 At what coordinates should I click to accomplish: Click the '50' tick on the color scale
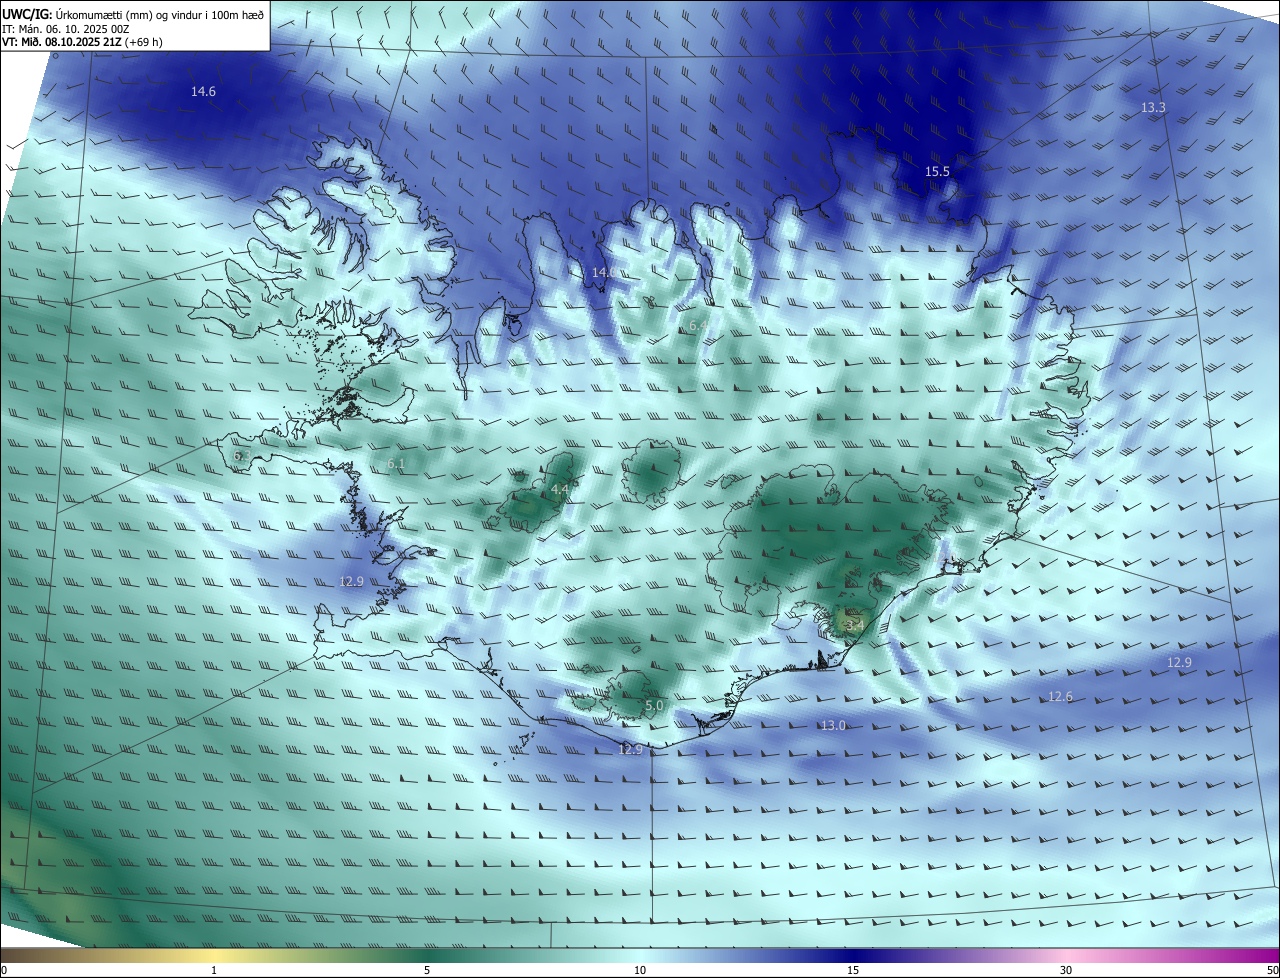tap(1273, 971)
